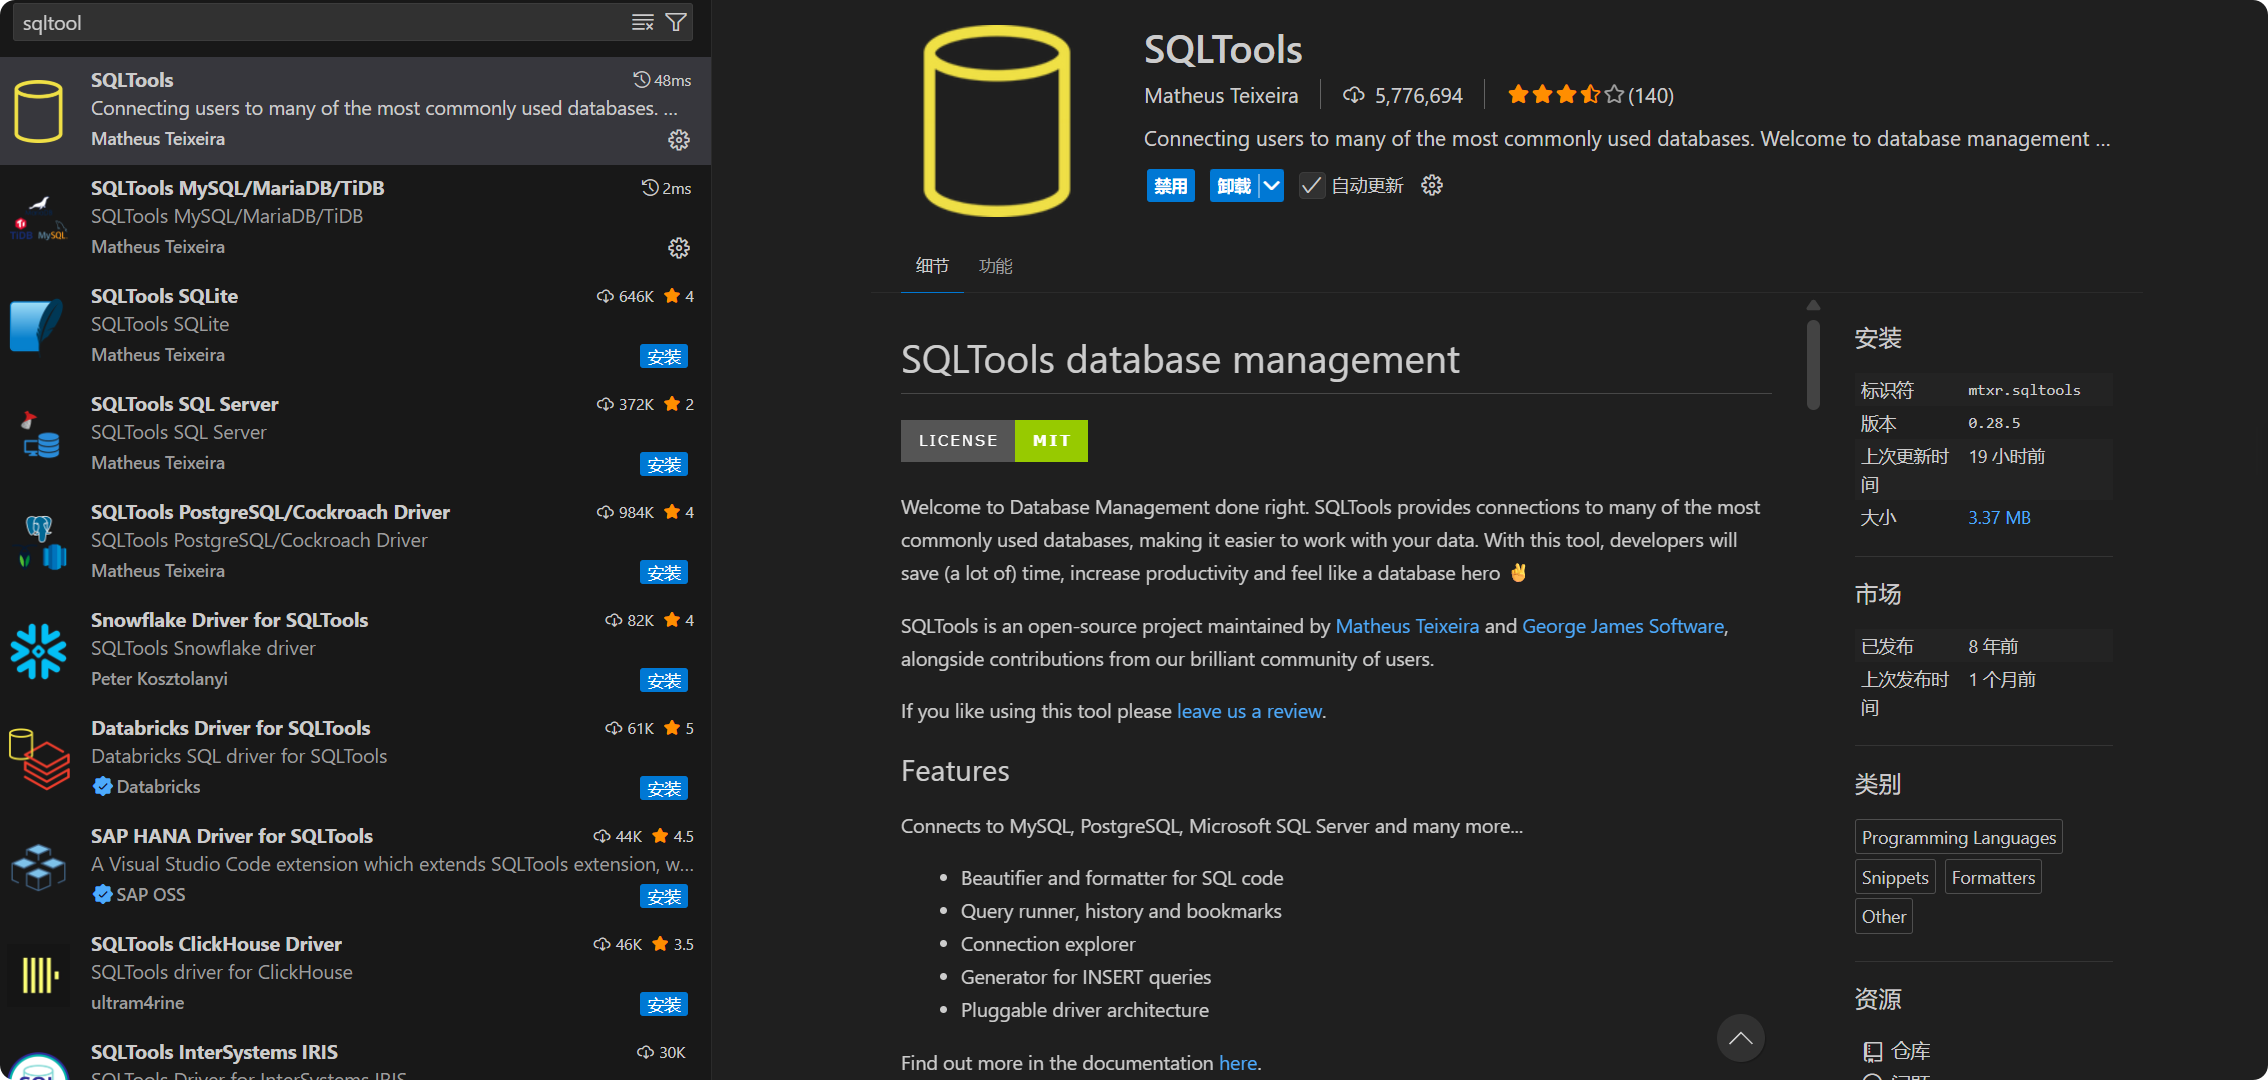
Task: Open the manage gear on SQLTools list entry
Action: pyautogui.click(x=679, y=140)
